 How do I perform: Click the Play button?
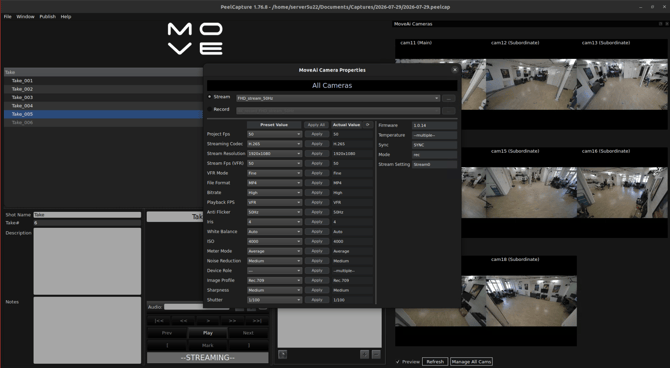pos(208,333)
